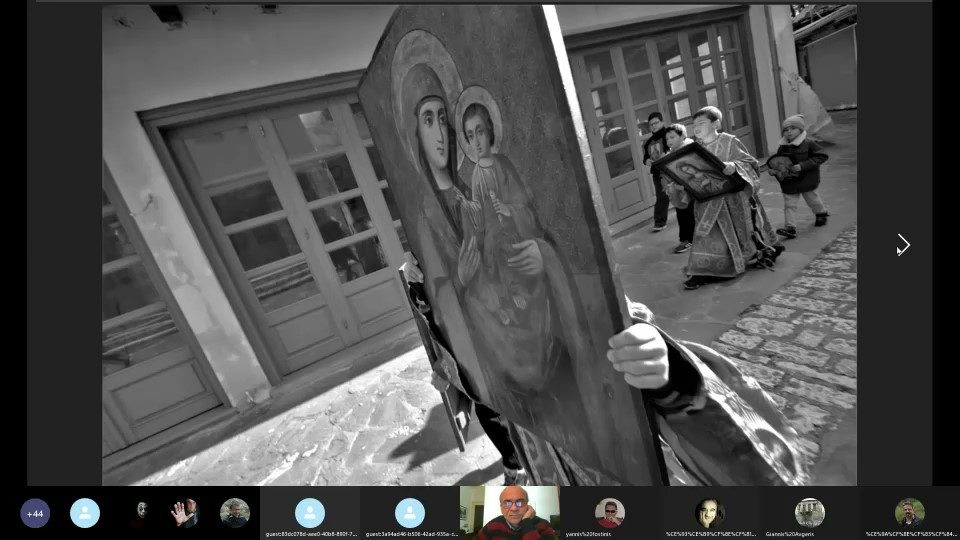Select the yannis%20fostinis participant tile
Viewport: 960px width, 540px height.
tap(610, 513)
